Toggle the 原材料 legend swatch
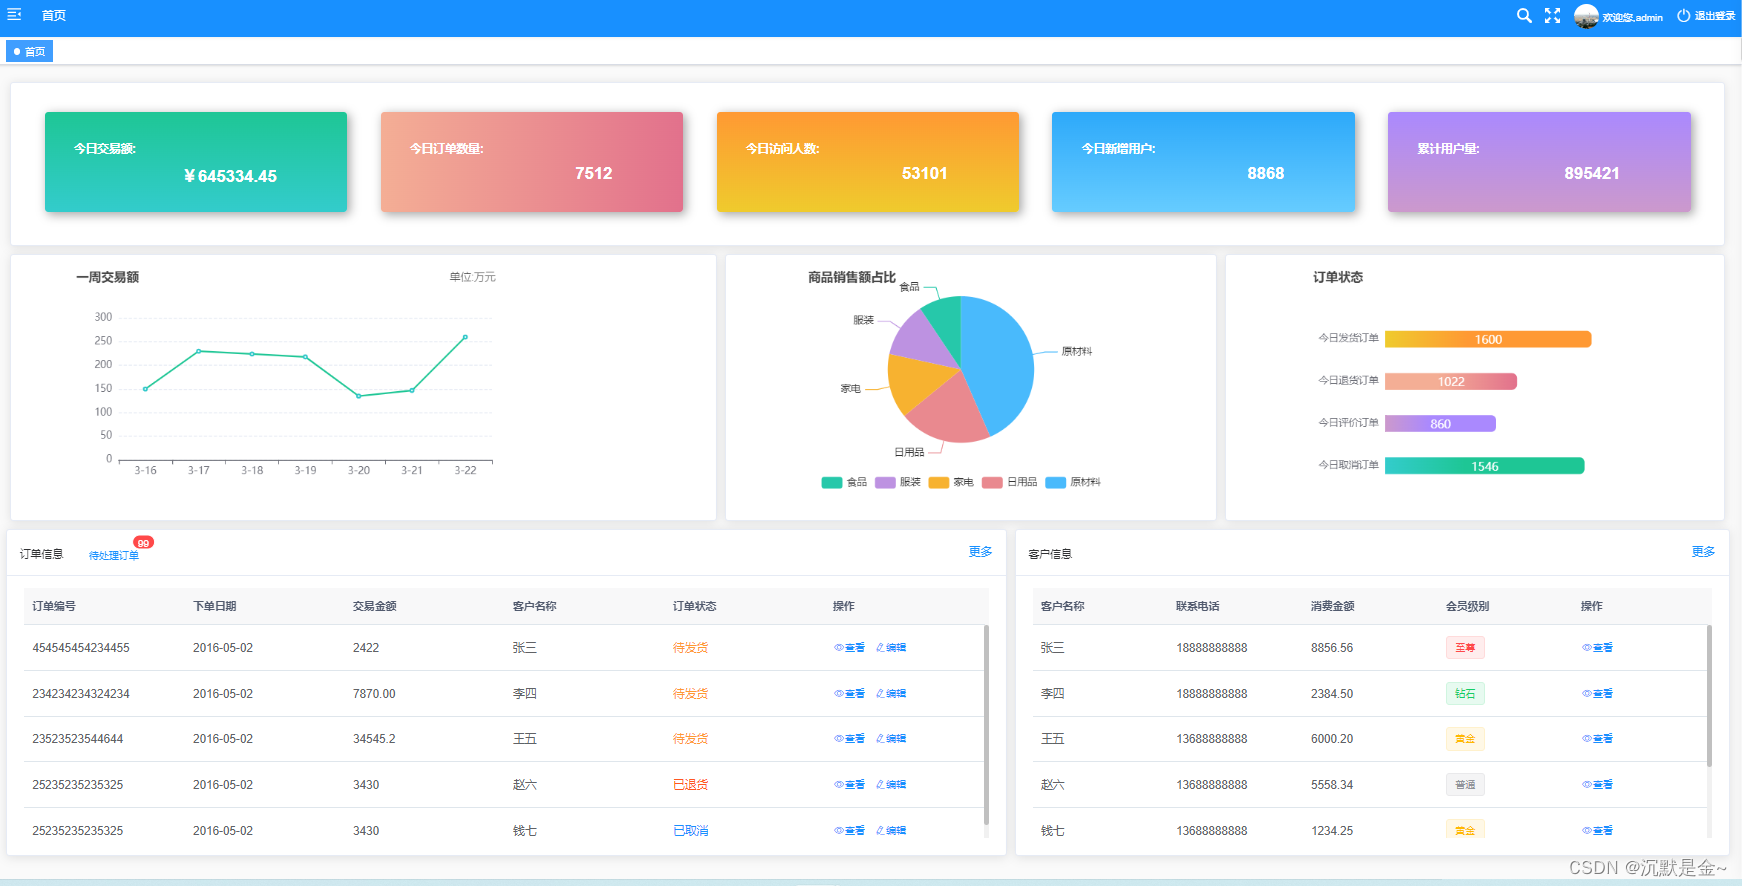Viewport: 1742px width, 886px height. point(1056,483)
